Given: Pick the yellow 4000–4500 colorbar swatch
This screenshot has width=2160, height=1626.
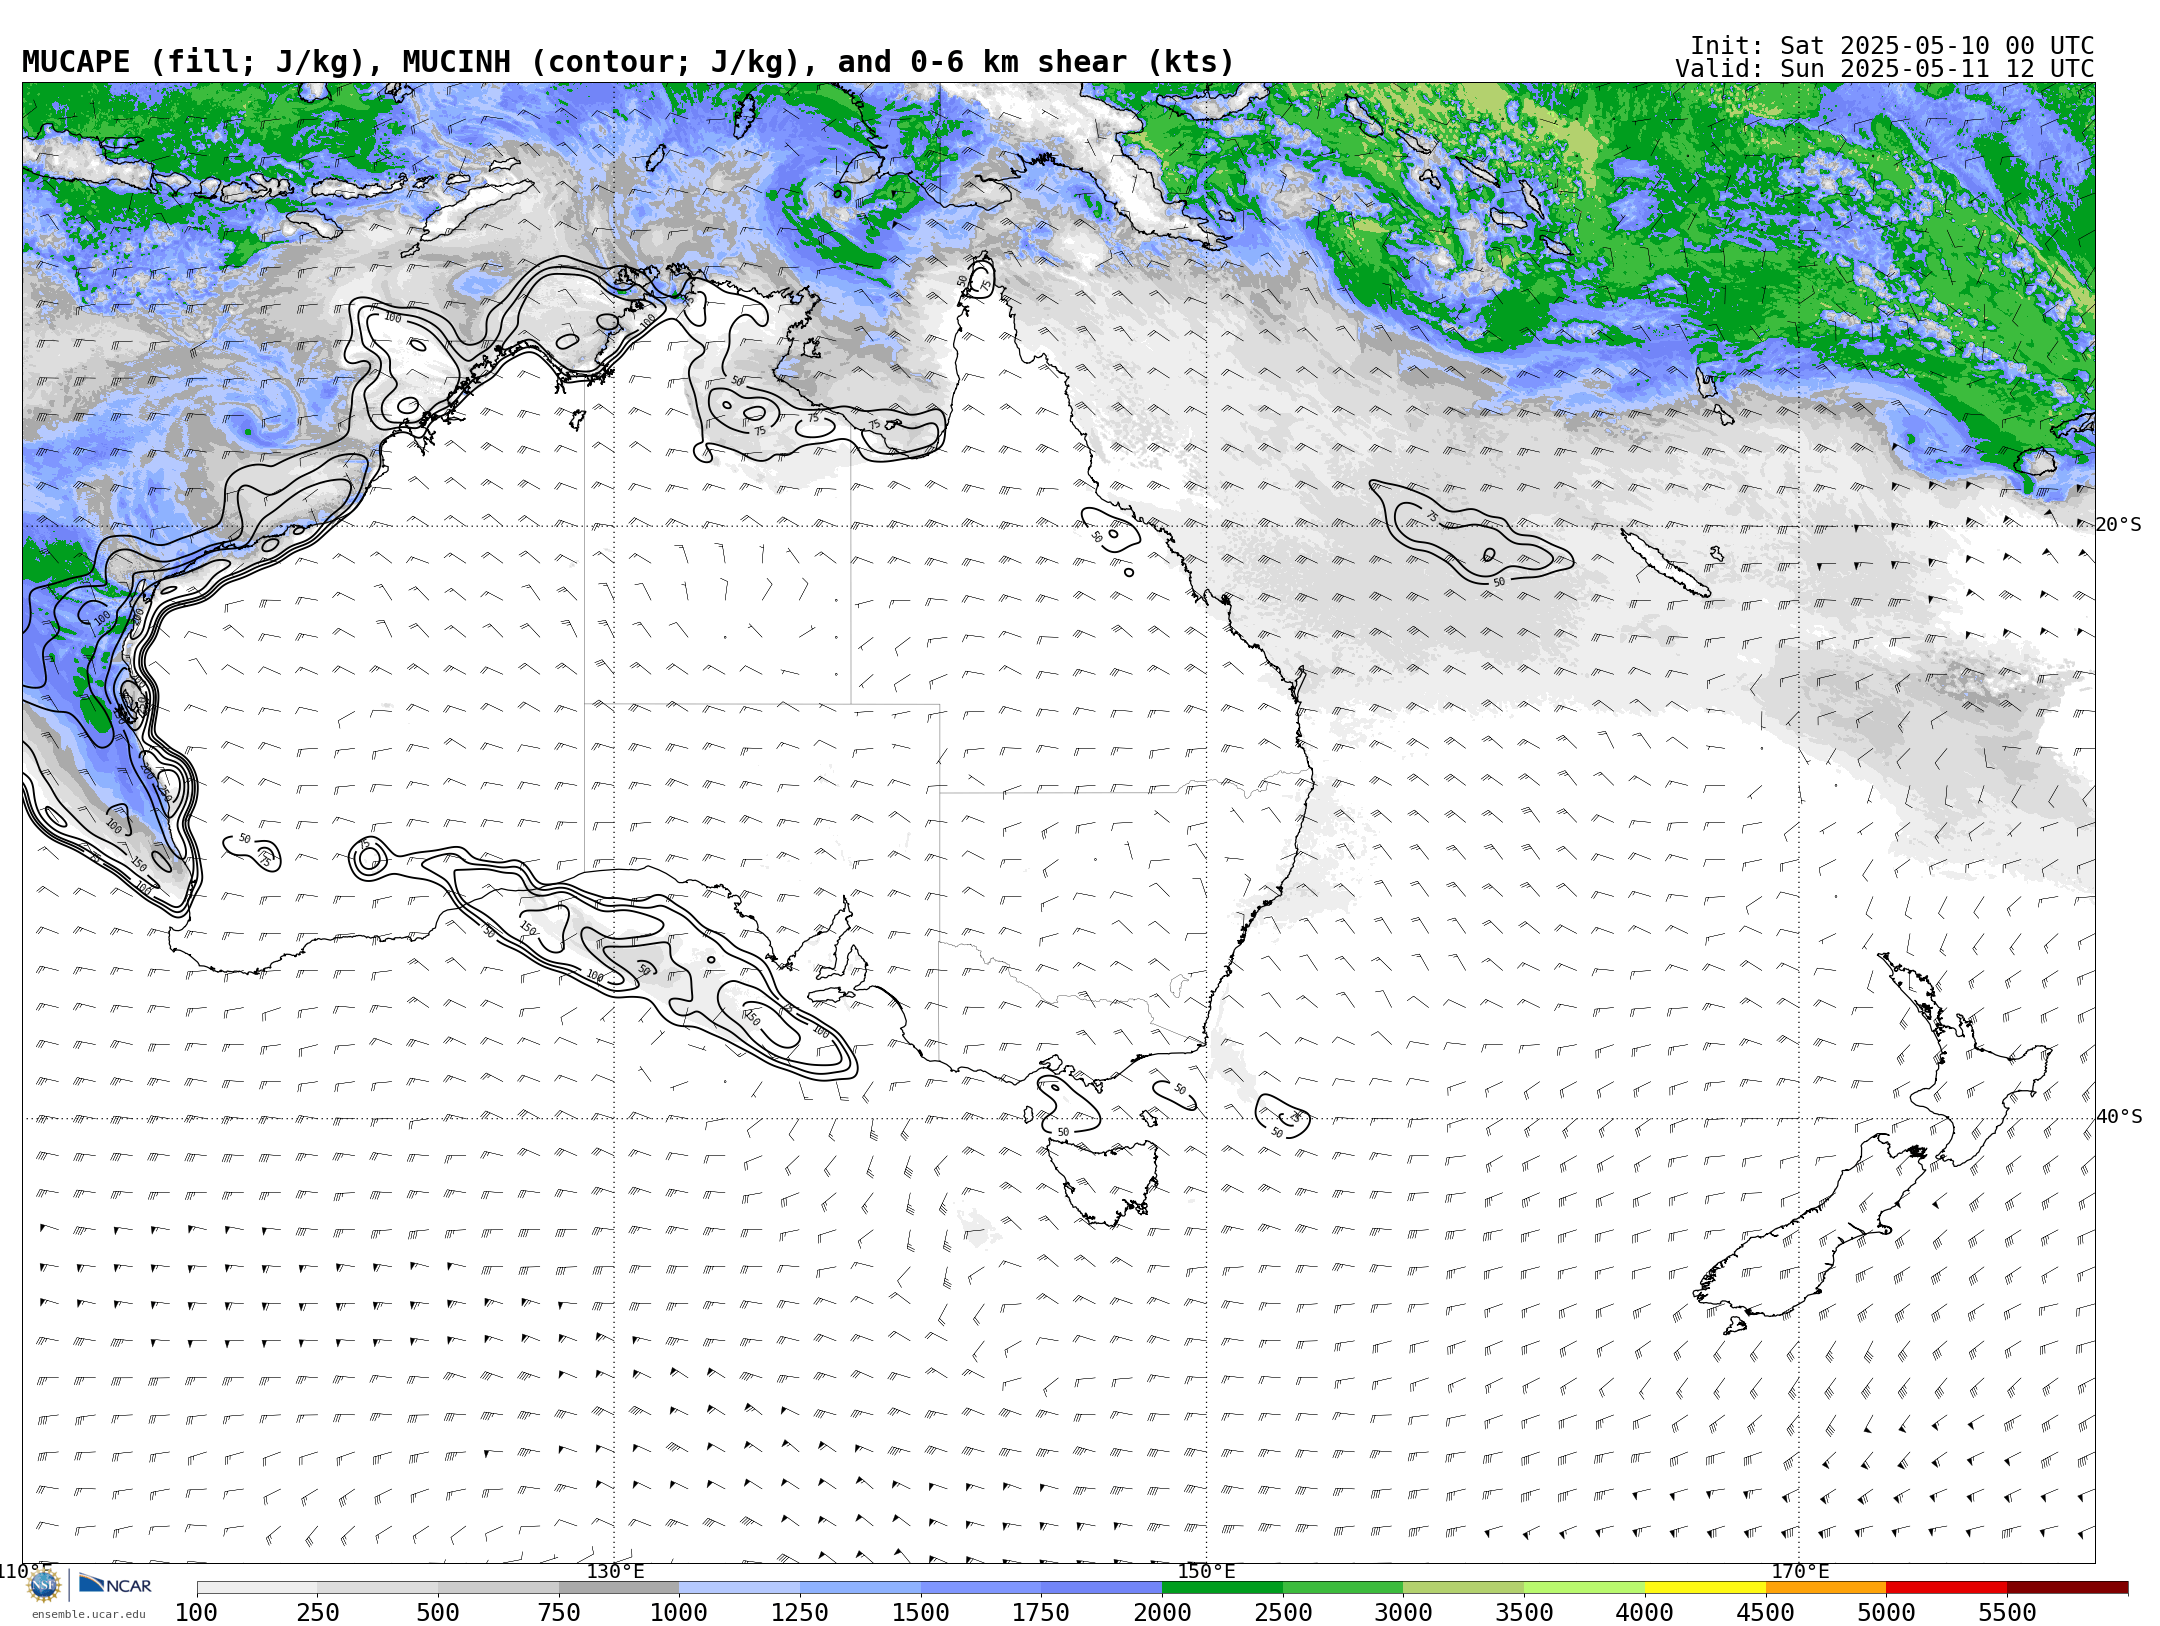Looking at the screenshot, I should pyautogui.click(x=1705, y=1588).
